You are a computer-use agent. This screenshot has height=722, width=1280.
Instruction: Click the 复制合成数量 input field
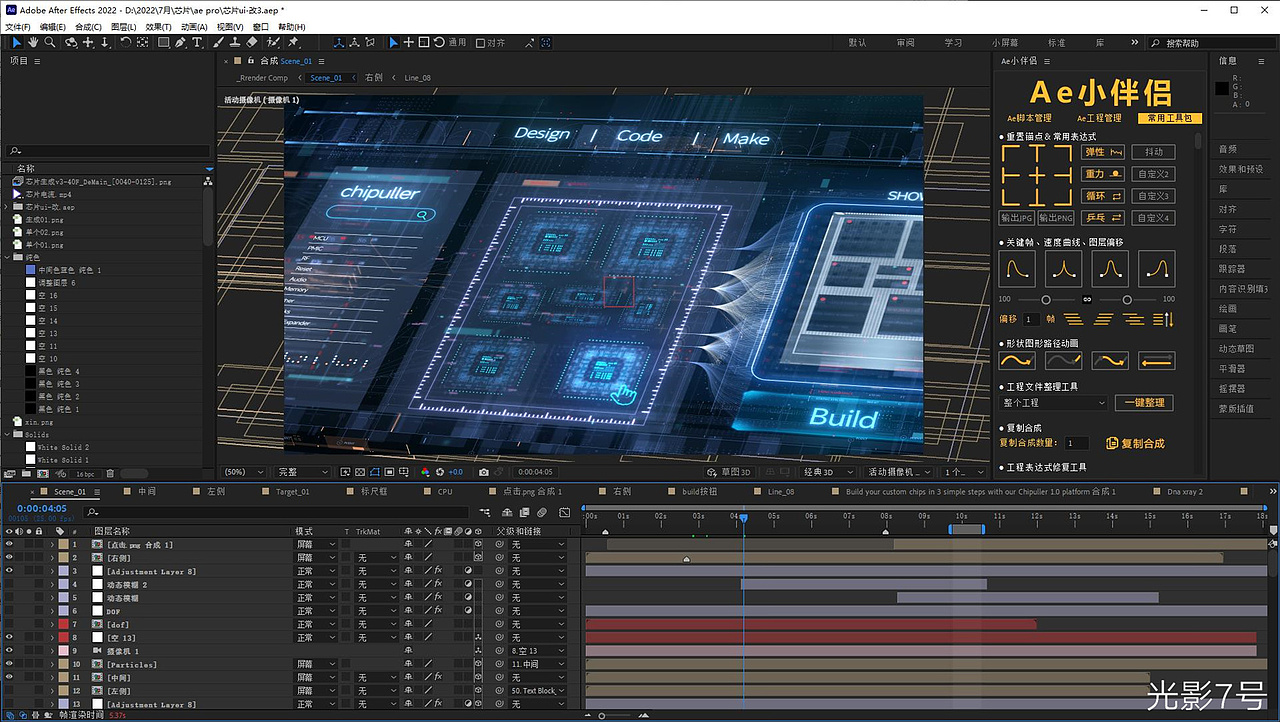click(x=1076, y=443)
